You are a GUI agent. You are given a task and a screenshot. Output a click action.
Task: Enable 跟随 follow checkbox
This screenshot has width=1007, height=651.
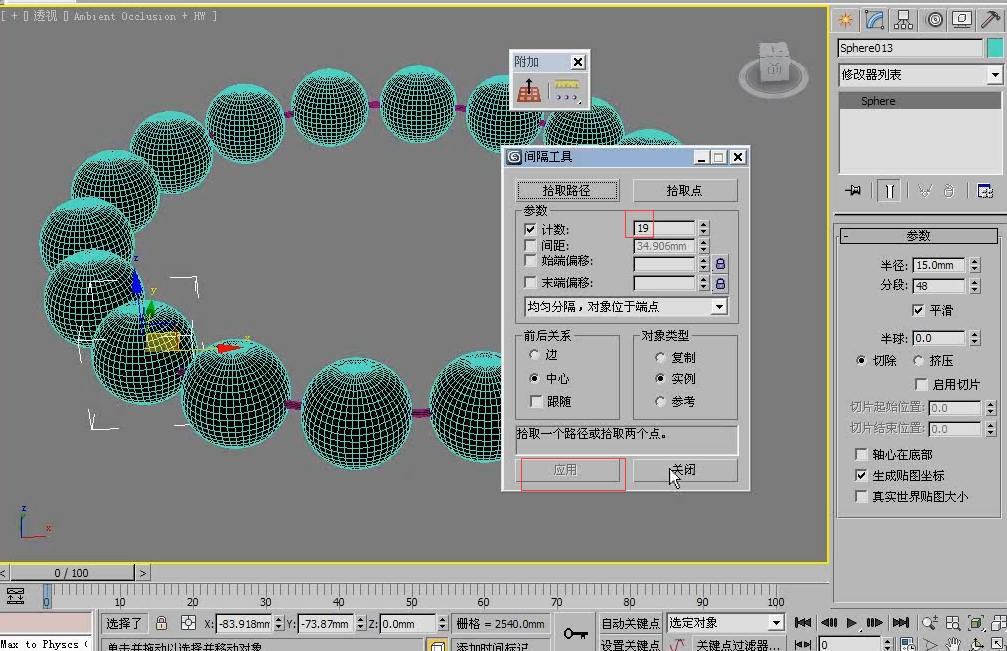pyautogui.click(x=536, y=401)
